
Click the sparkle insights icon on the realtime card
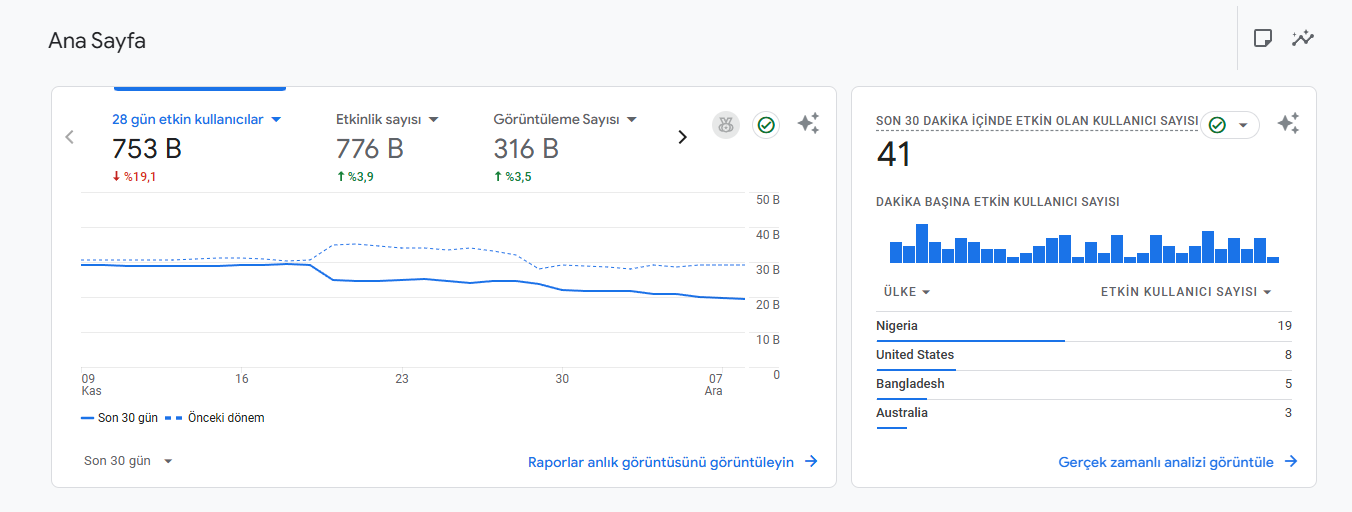point(1288,124)
